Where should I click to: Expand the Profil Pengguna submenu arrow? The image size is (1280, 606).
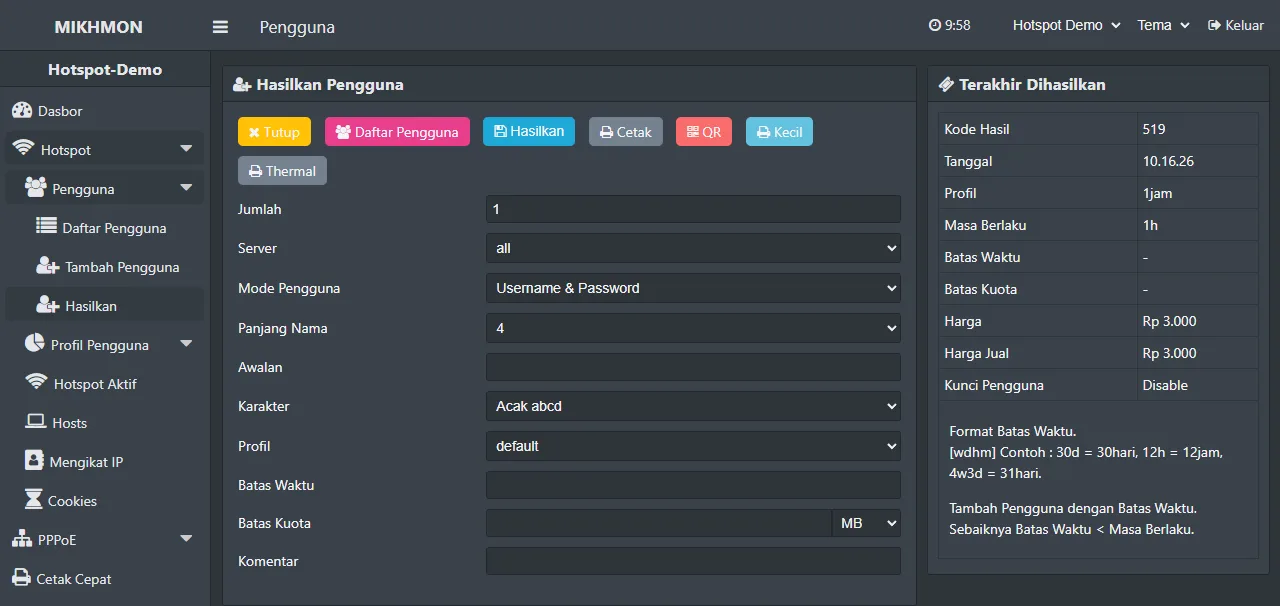point(186,344)
